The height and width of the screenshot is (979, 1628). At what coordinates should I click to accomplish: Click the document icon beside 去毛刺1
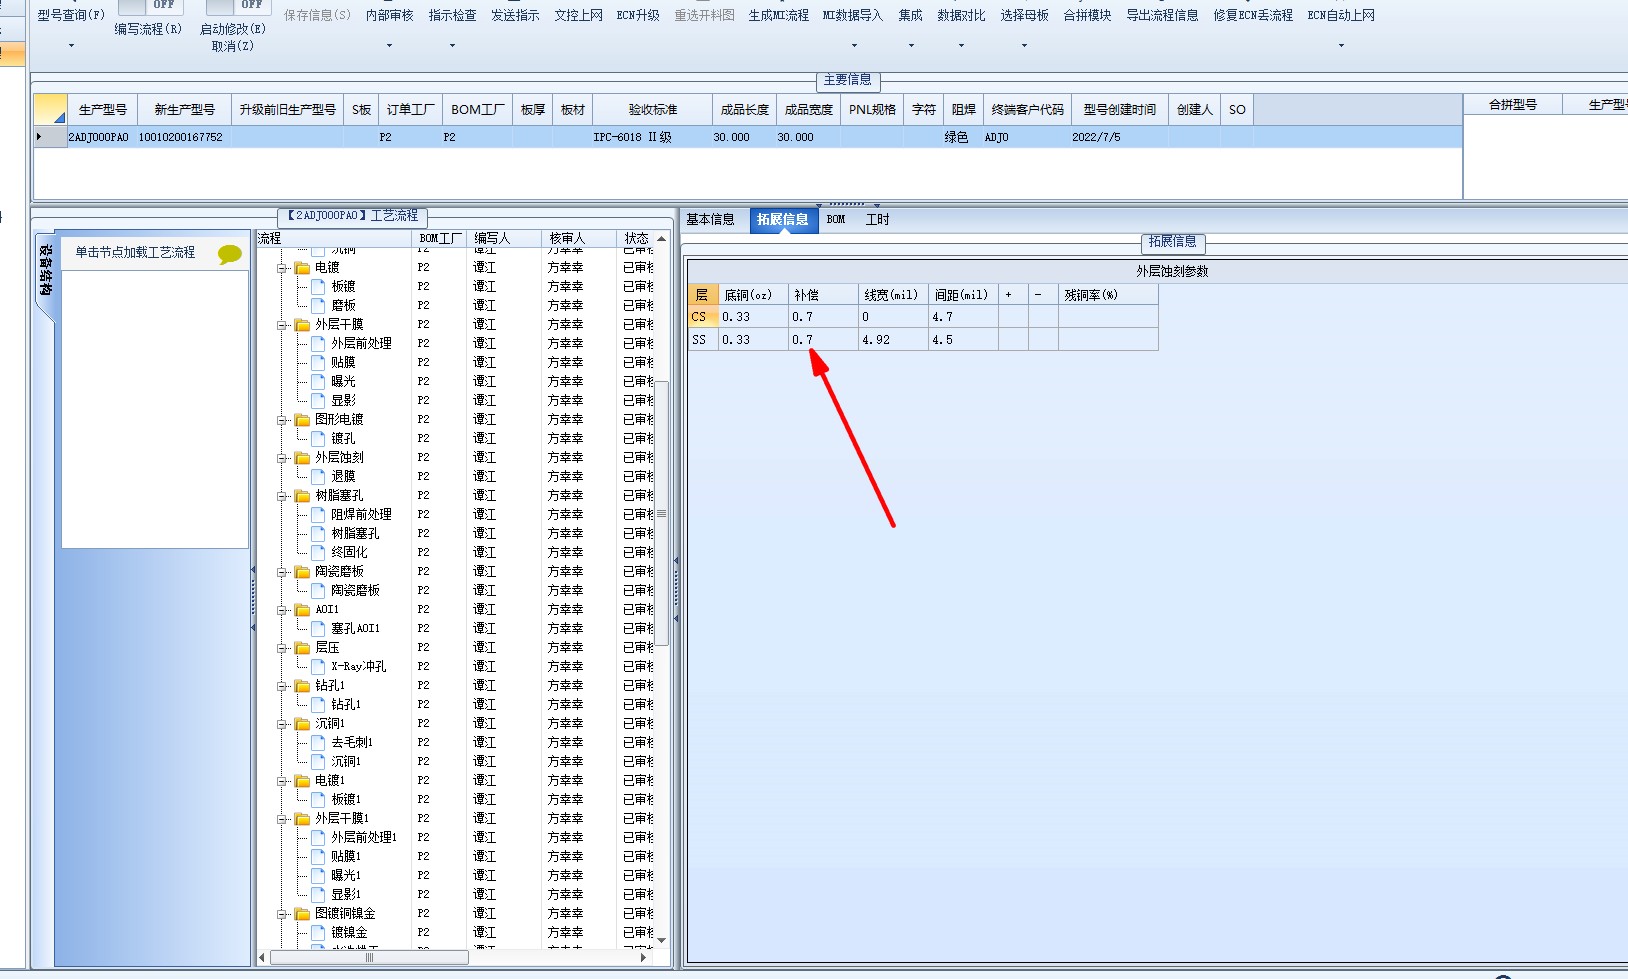point(318,743)
